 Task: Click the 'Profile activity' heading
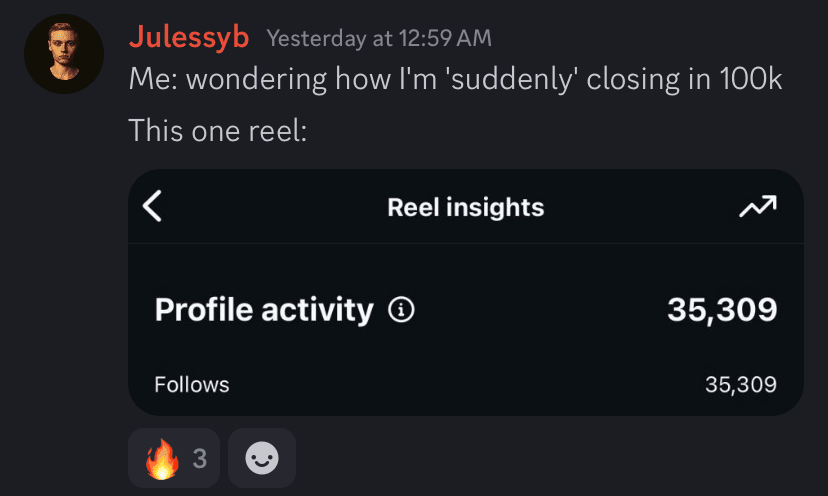click(x=263, y=310)
